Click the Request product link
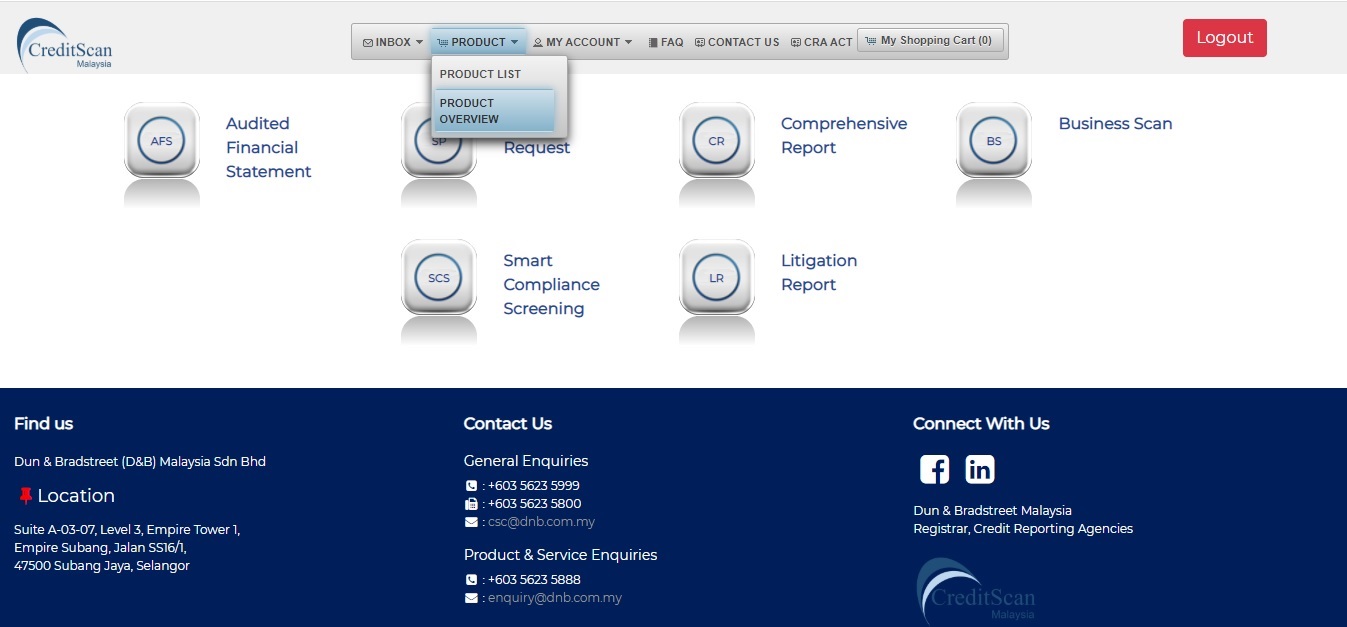 pyautogui.click(x=536, y=148)
